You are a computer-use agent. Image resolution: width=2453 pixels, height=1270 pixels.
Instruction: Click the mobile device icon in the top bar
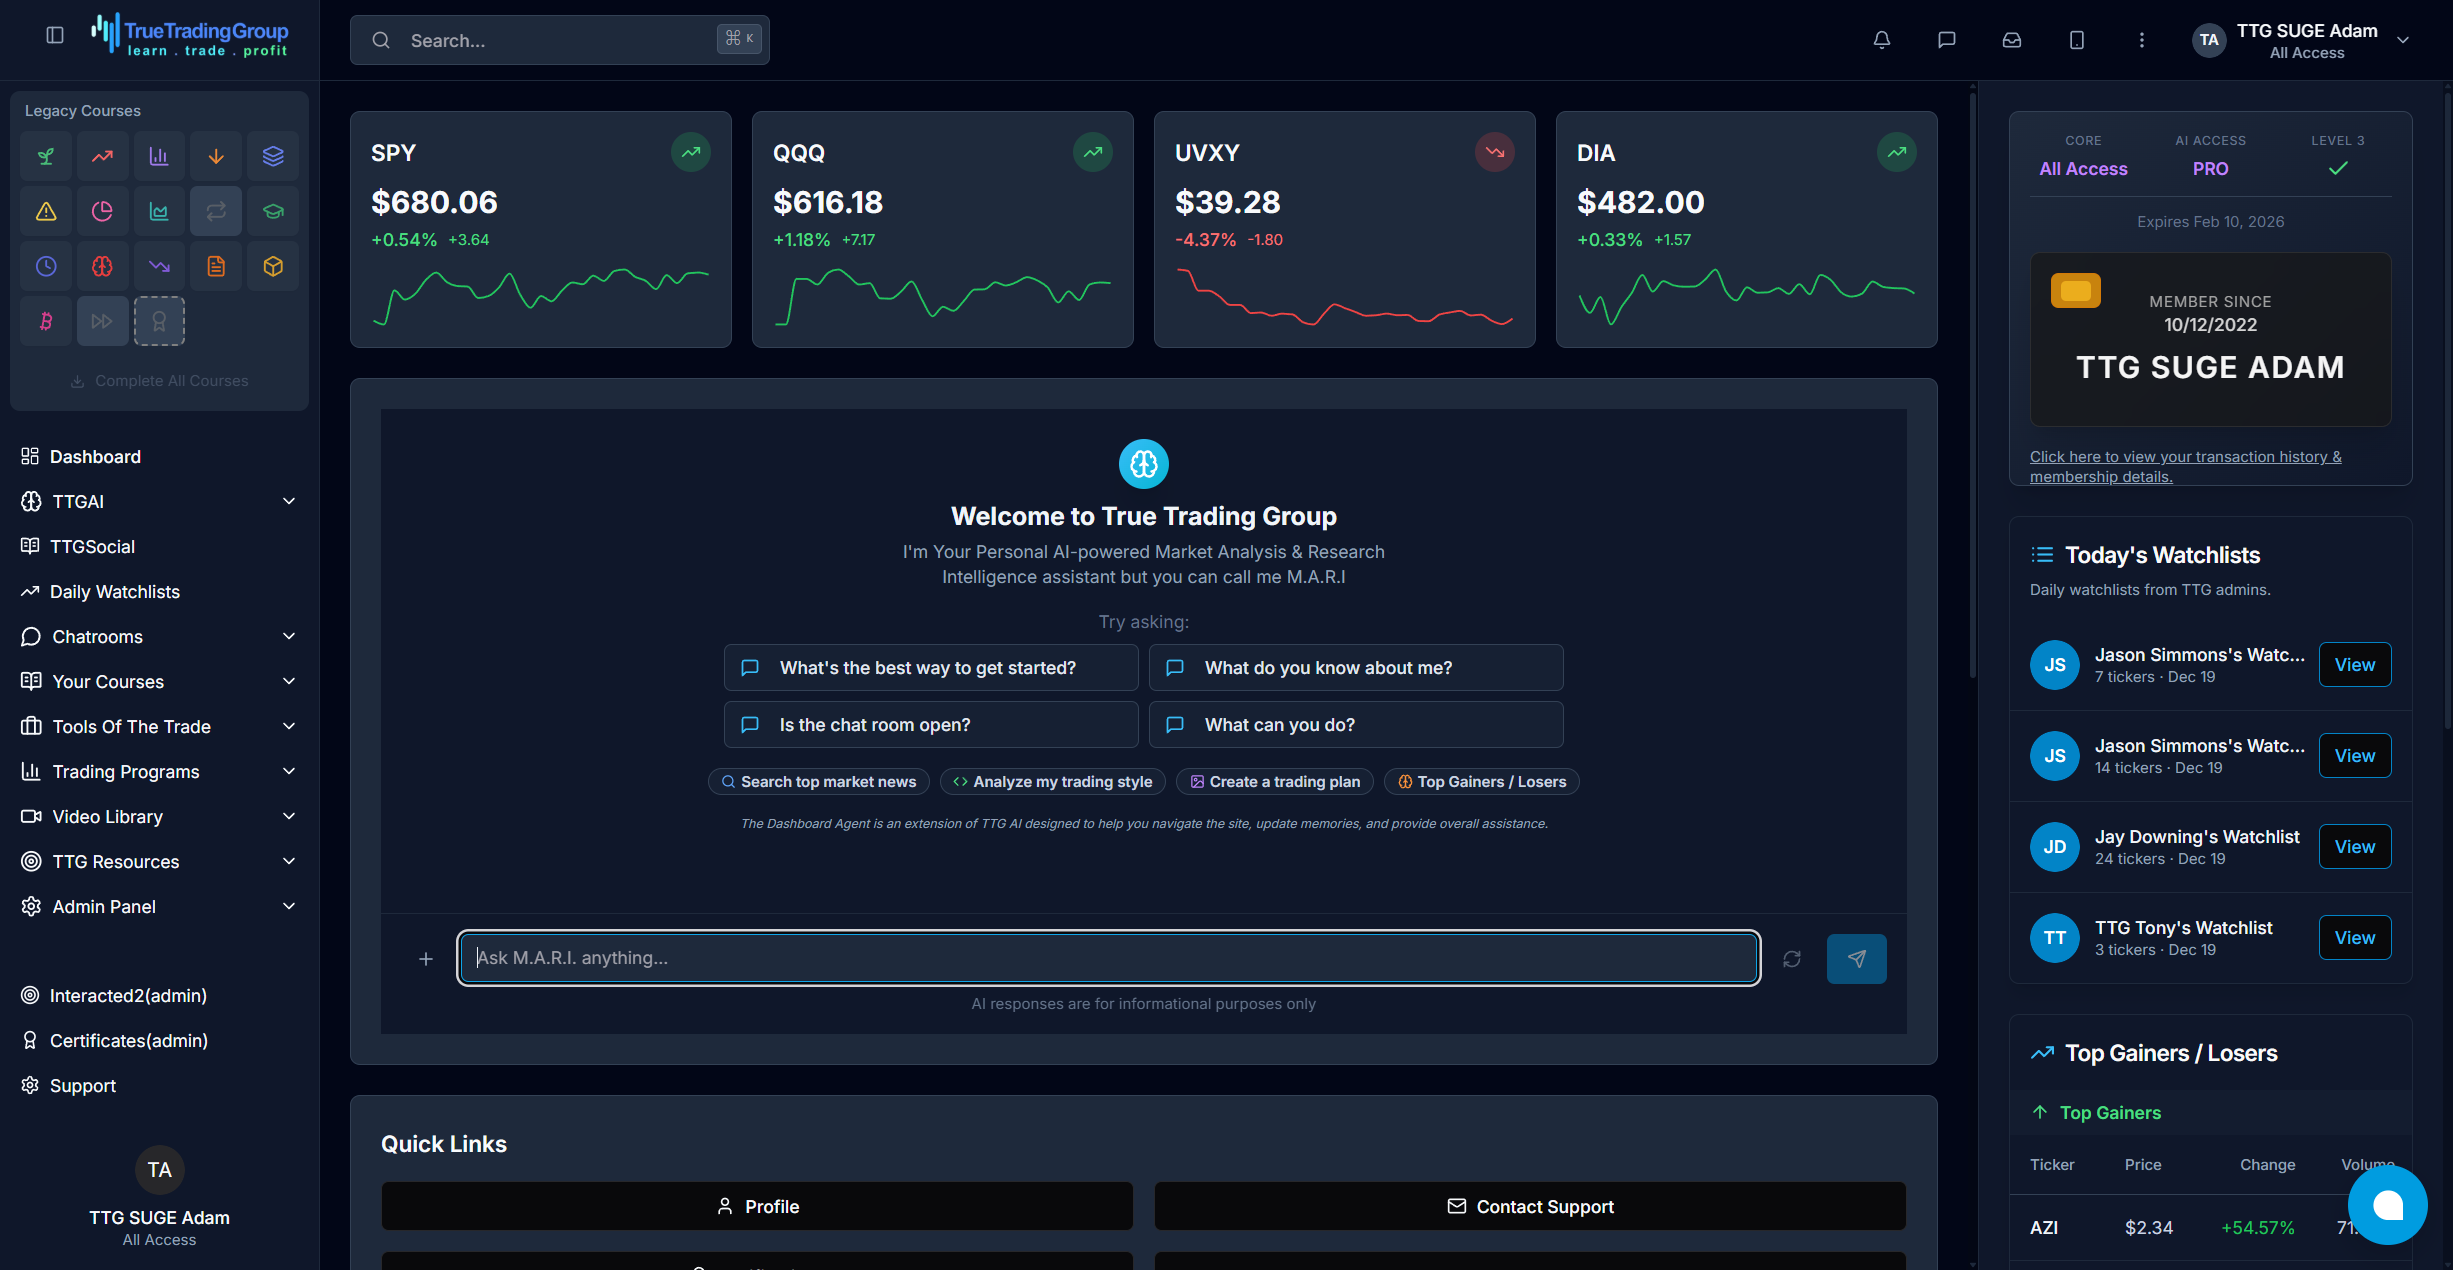tap(2076, 40)
